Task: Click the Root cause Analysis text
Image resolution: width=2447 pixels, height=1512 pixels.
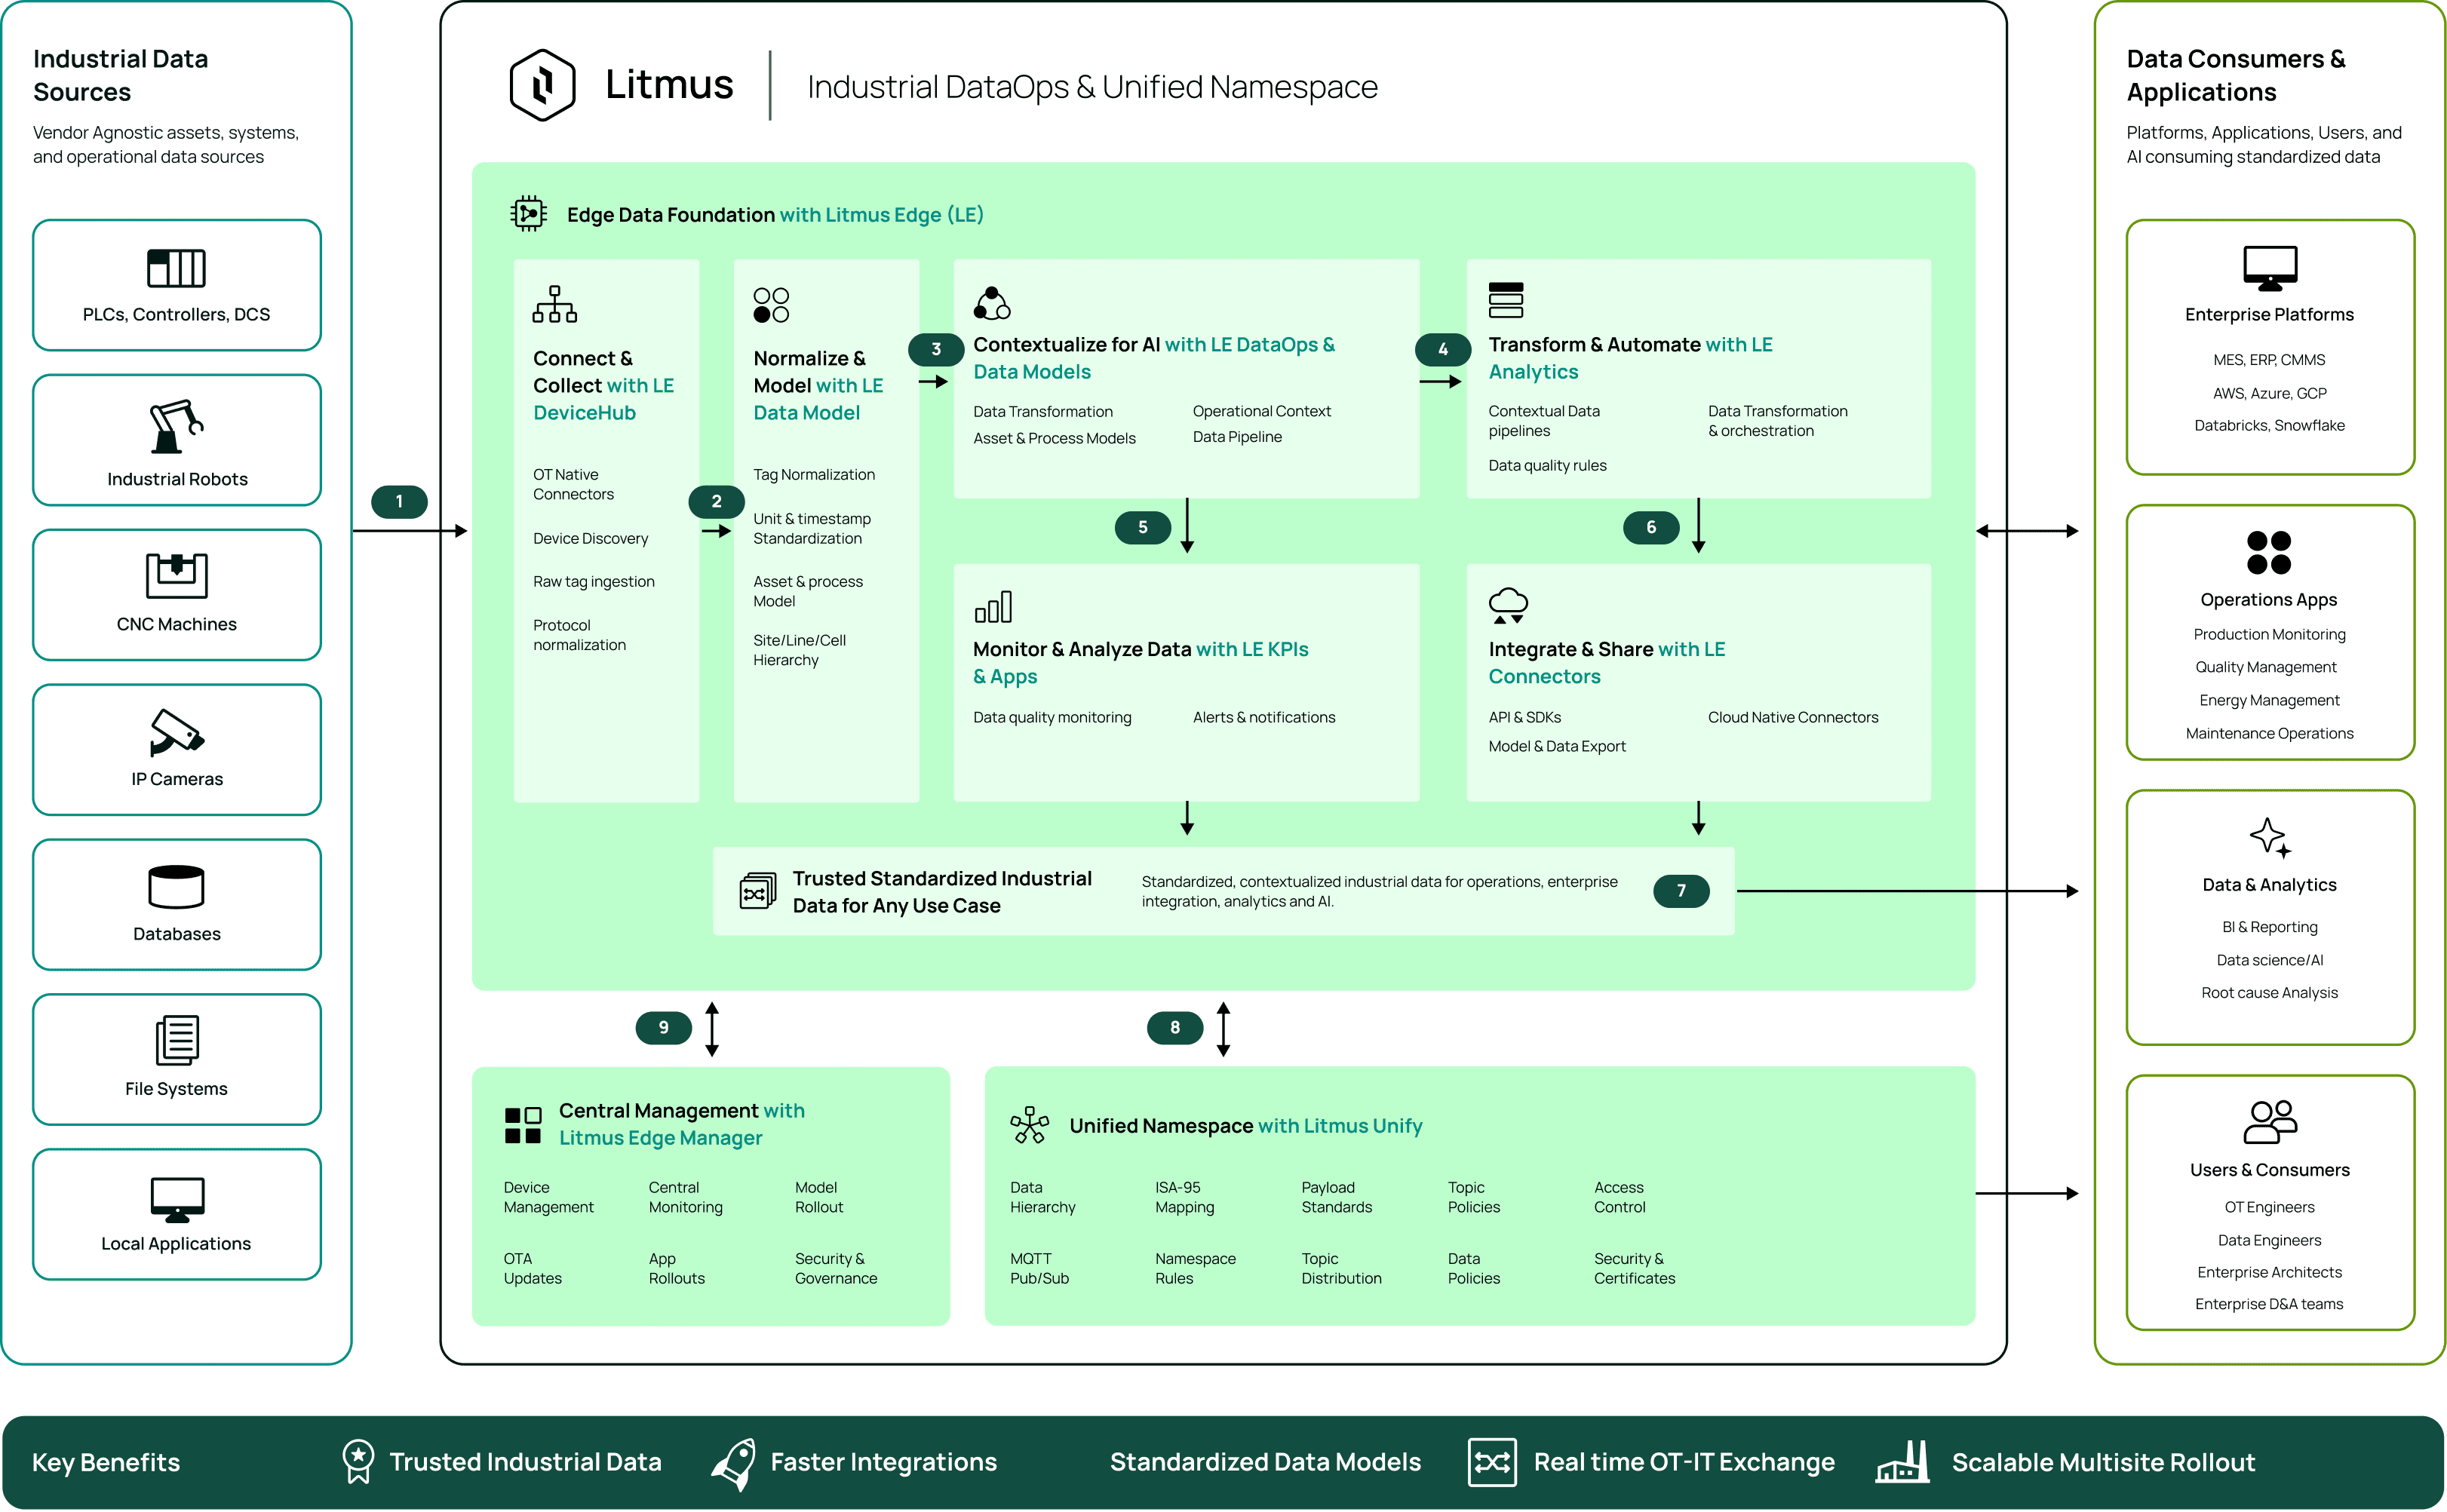Action: (2268, 993)
